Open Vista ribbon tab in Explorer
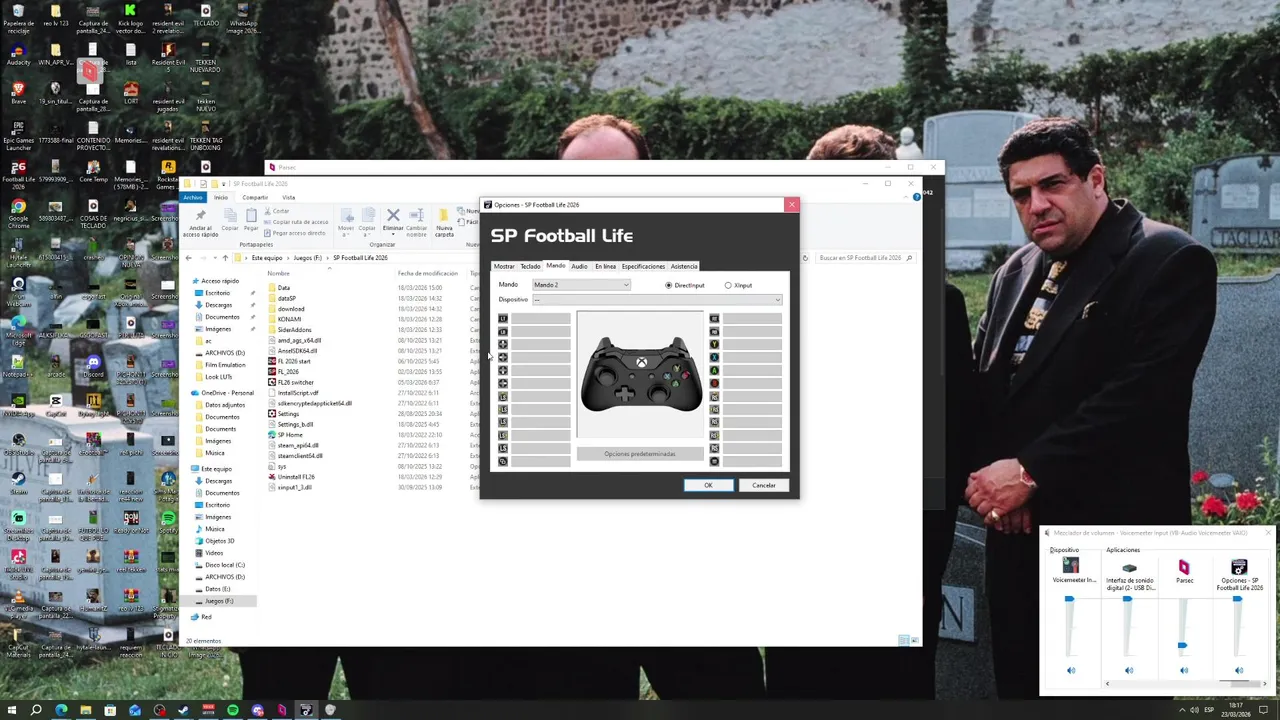The image size is (1280, 720). (288, 197)
